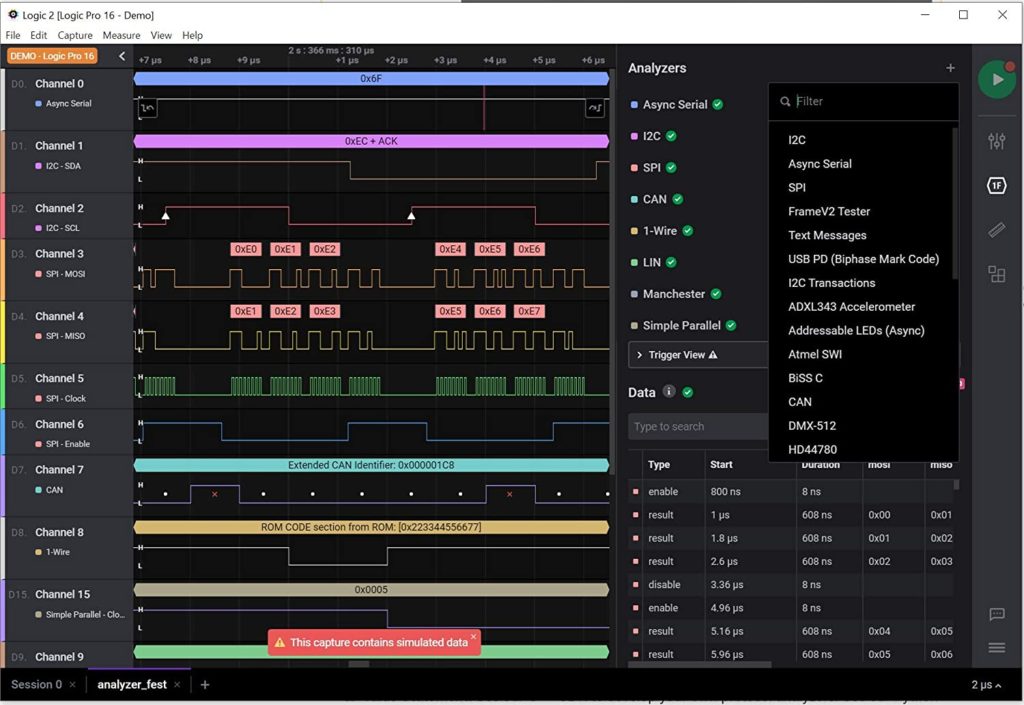Click the DEMO - Logic Pro 16 badge
Image resolution: width=1024 pixels, height=705 pixels.
52,56
